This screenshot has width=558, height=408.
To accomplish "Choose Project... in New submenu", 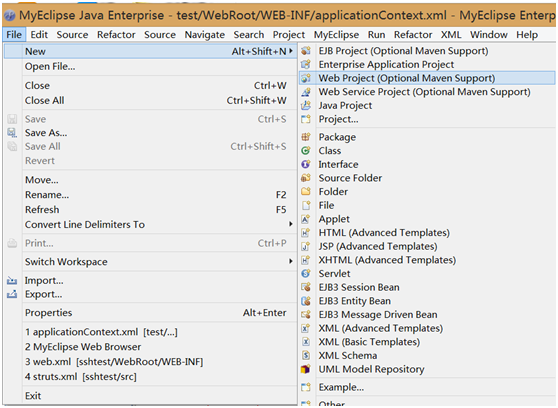I will click(x=427, y=119).
